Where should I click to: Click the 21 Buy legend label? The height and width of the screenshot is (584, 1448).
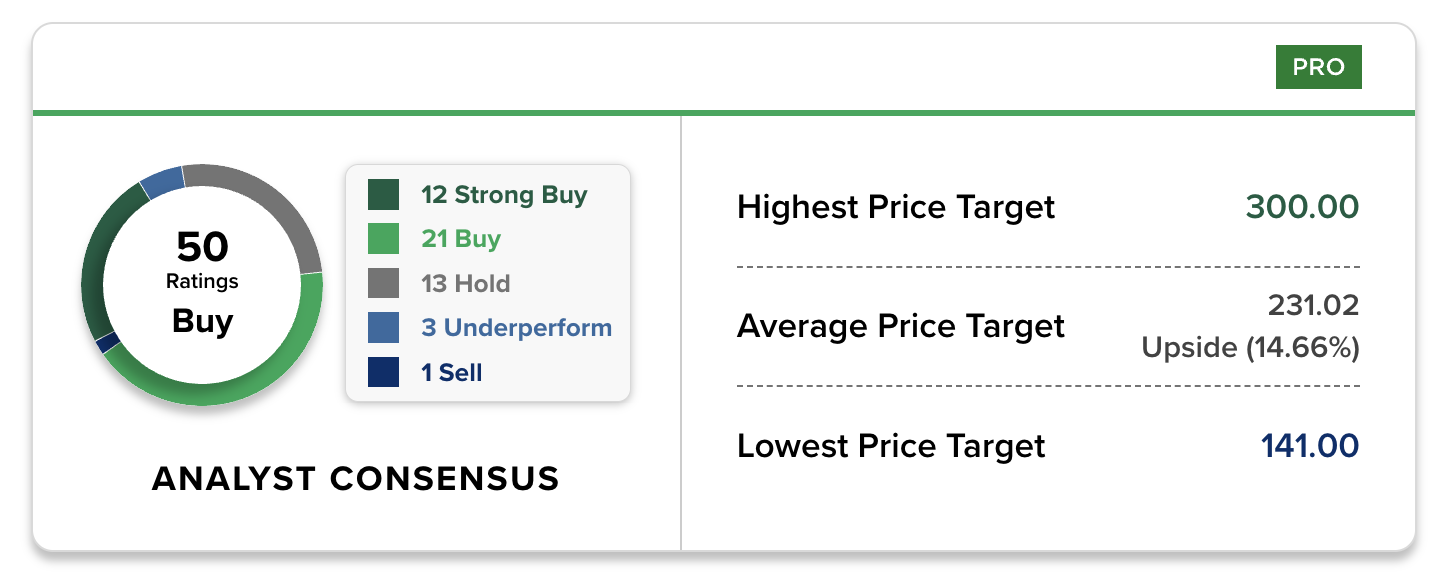[461, 240]
